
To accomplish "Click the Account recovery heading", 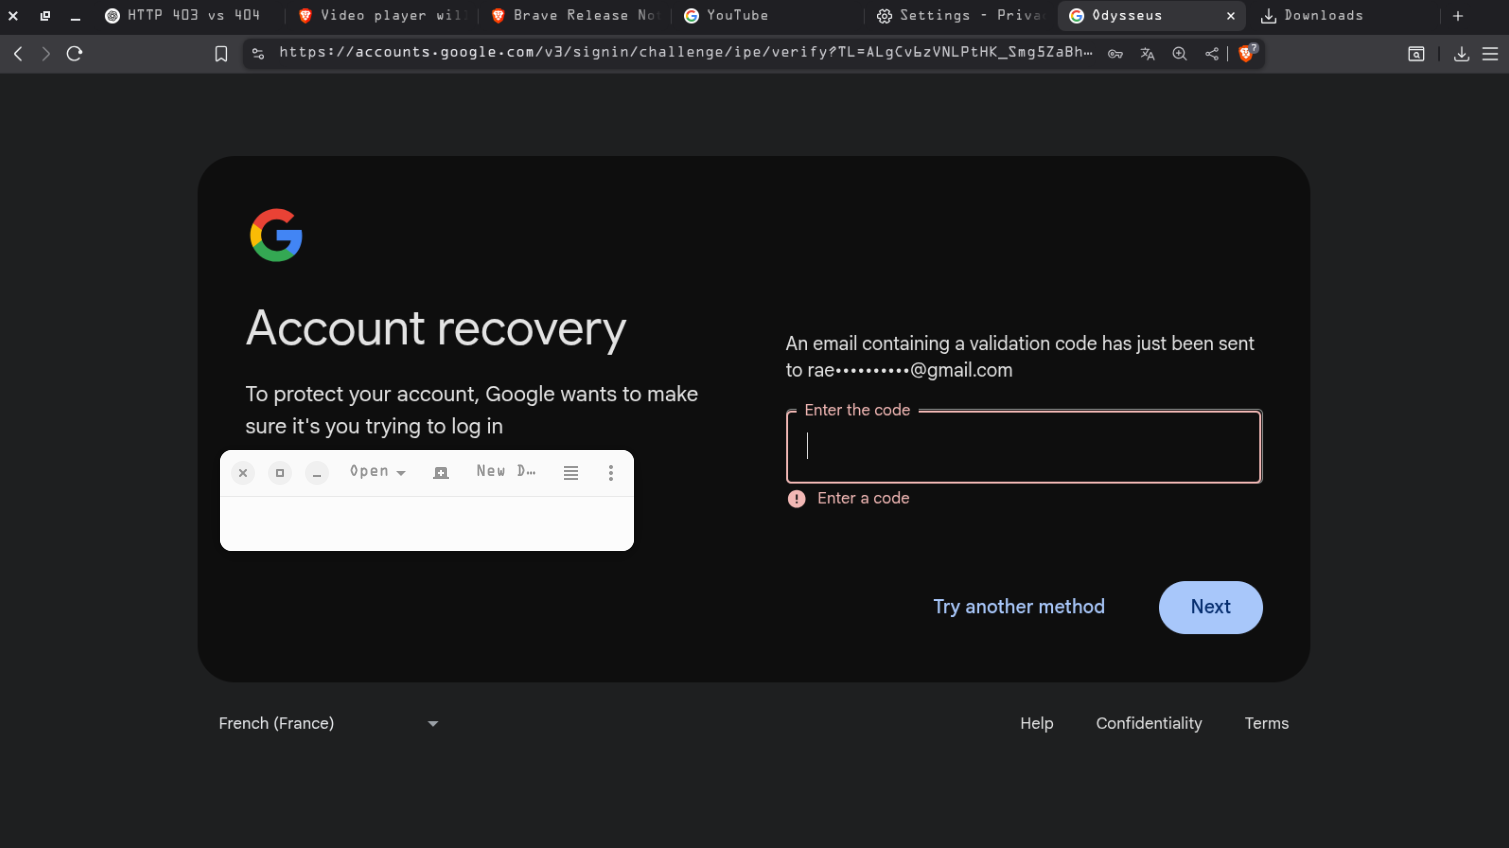I will 436,329.
